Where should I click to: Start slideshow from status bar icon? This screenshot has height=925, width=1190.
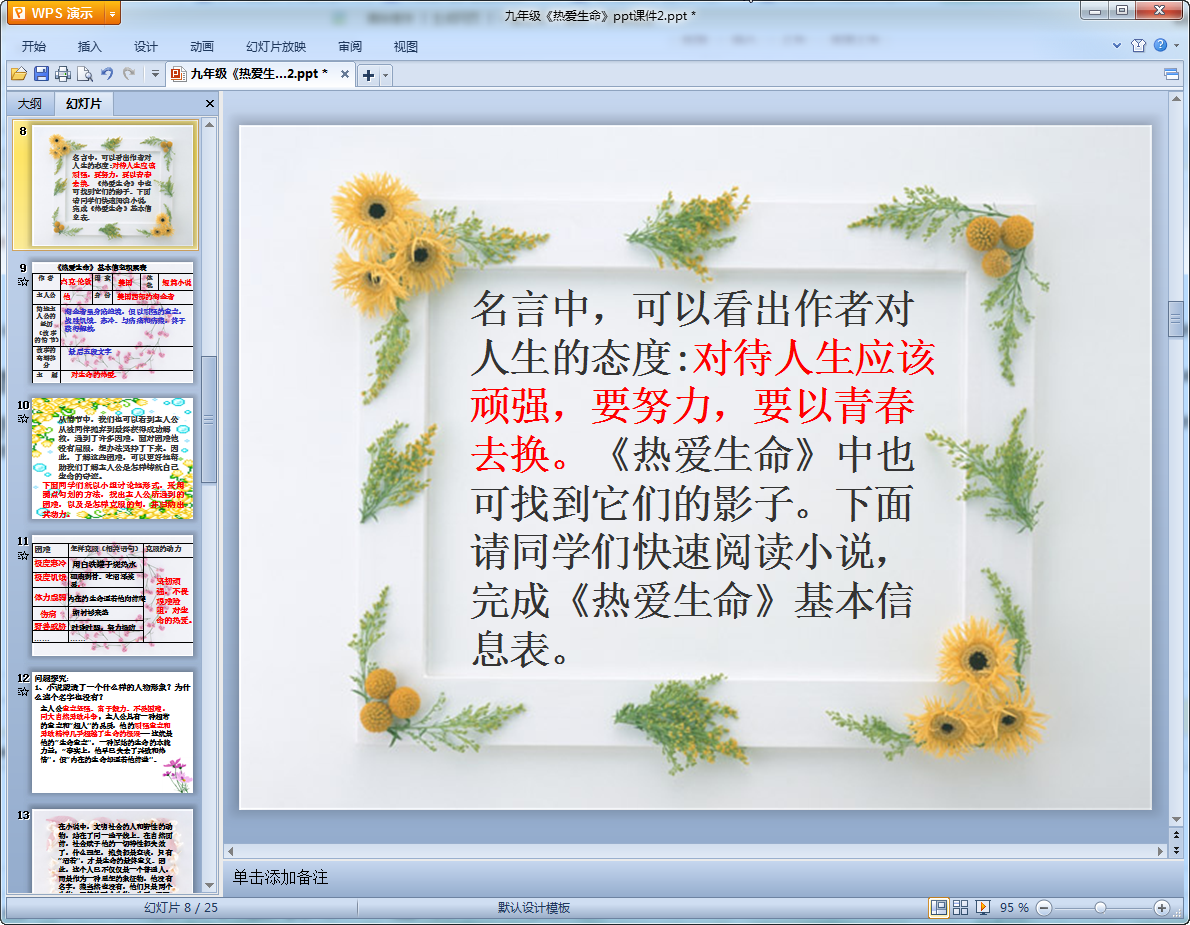983,908
